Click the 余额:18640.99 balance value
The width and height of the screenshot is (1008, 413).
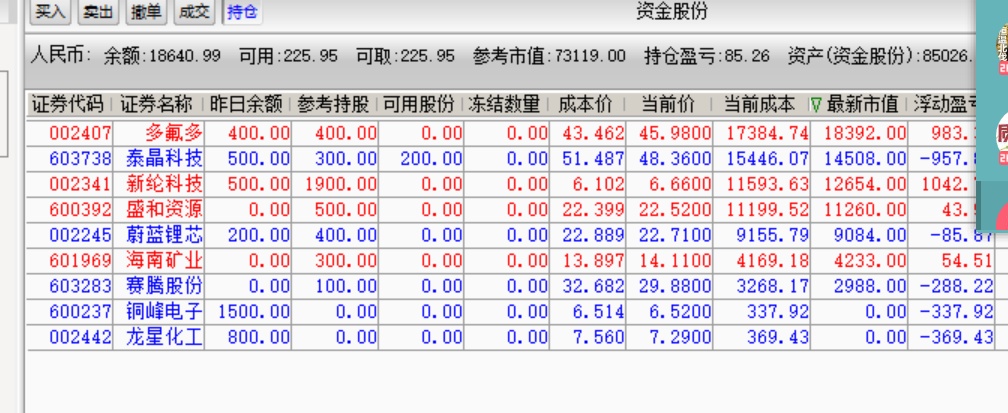162,56
